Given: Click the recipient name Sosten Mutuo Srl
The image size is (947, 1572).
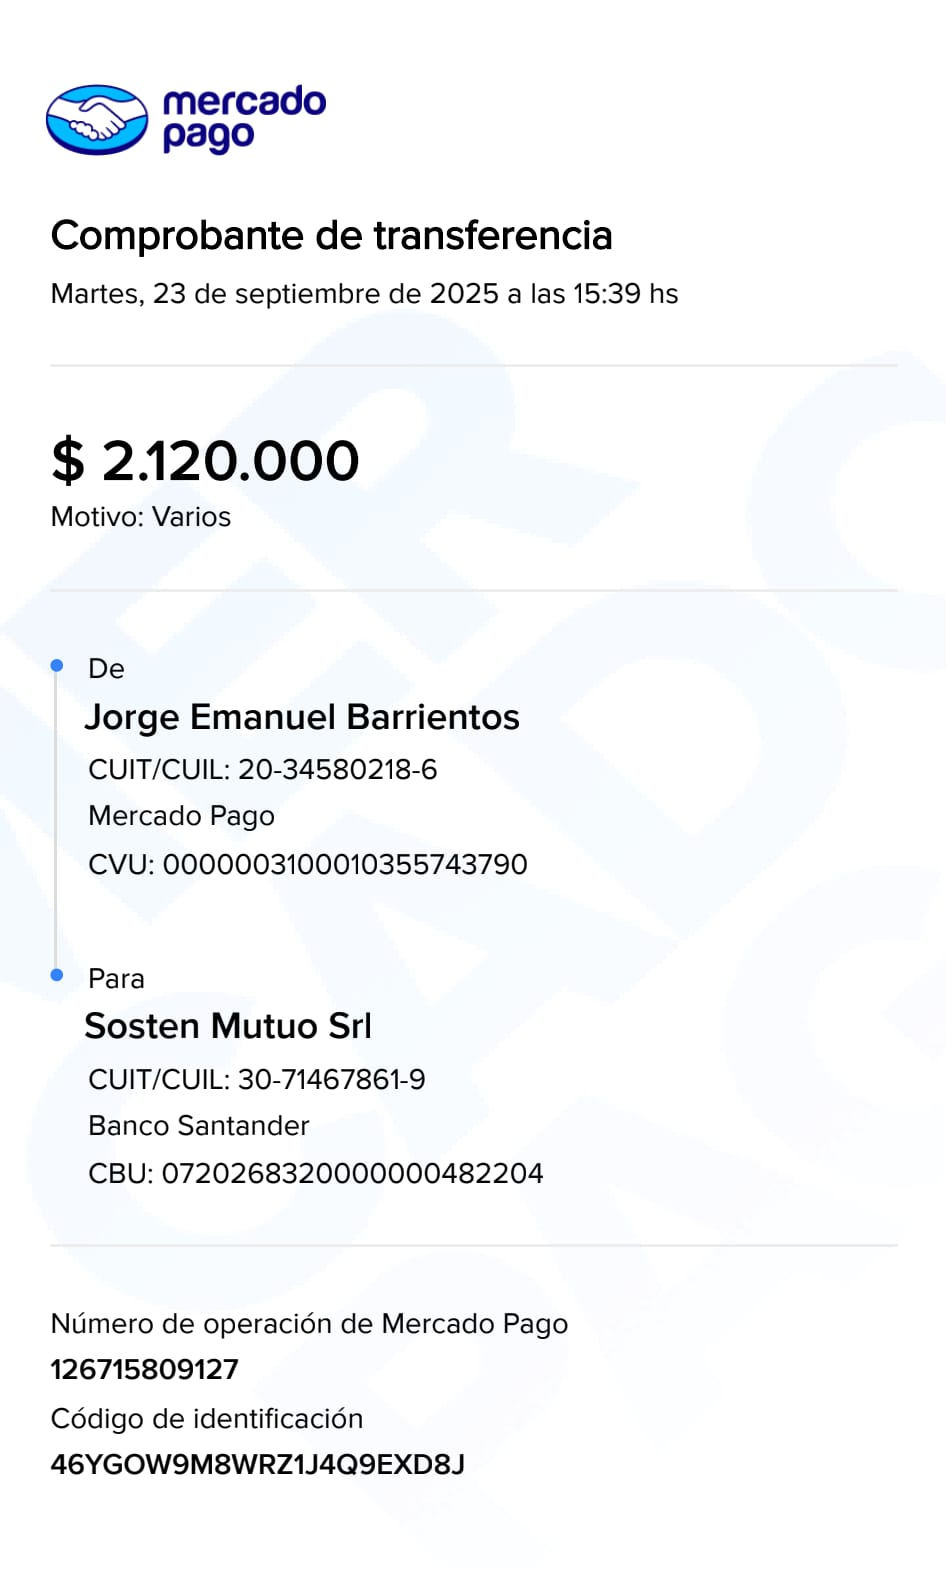Looking at the screenshot, I should [228, 1026].
